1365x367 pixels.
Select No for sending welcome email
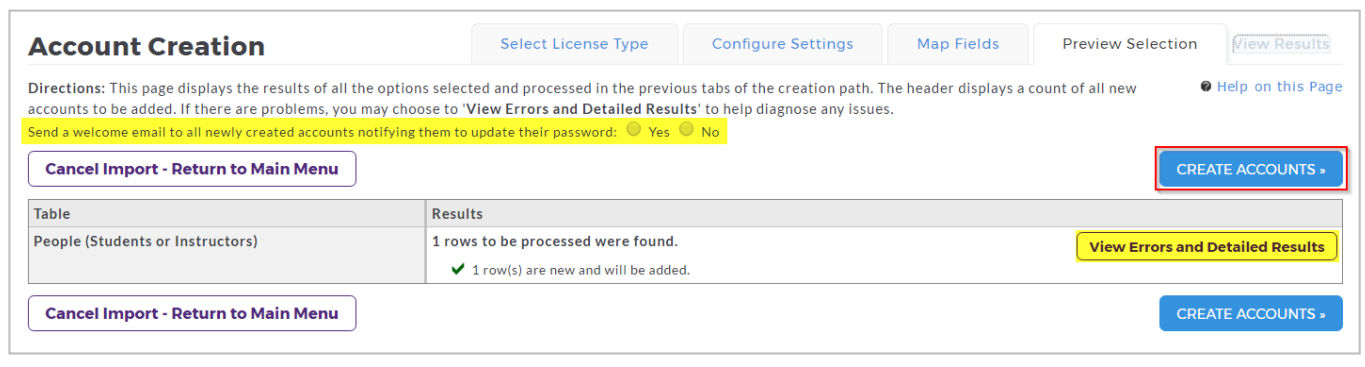tap(686, 130)
